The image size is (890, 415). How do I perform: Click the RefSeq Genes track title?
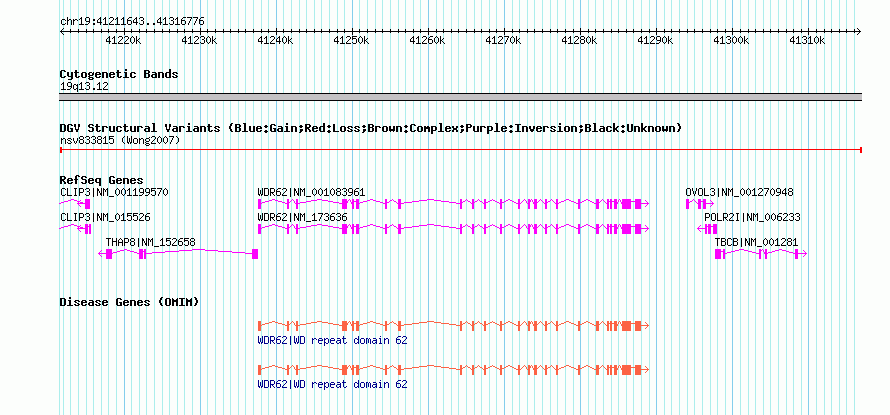(101, 181)
